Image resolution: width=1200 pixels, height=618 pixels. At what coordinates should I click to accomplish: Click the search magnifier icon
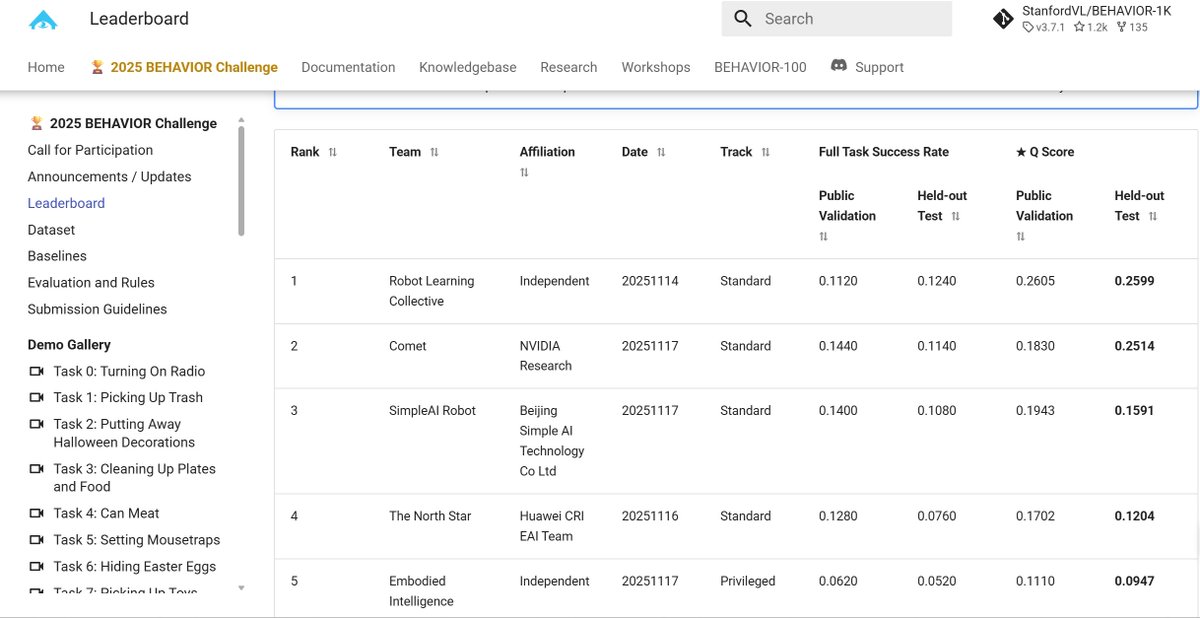[742, 19]
